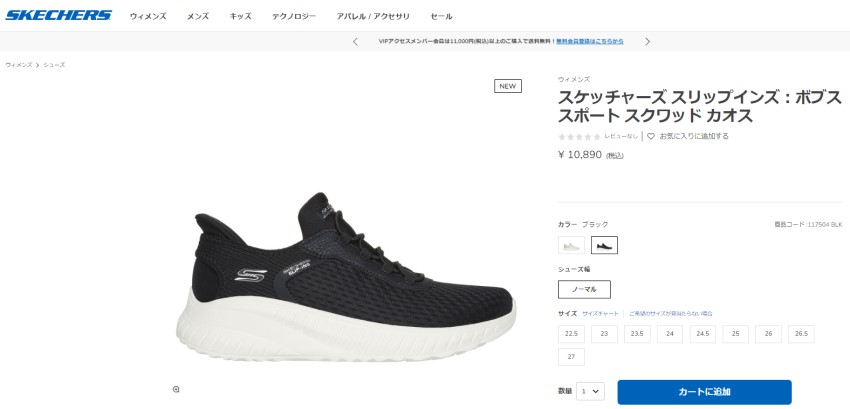This screenshot has height=409, width=850.
Task: Select the black color swatch
Action: 604,245
